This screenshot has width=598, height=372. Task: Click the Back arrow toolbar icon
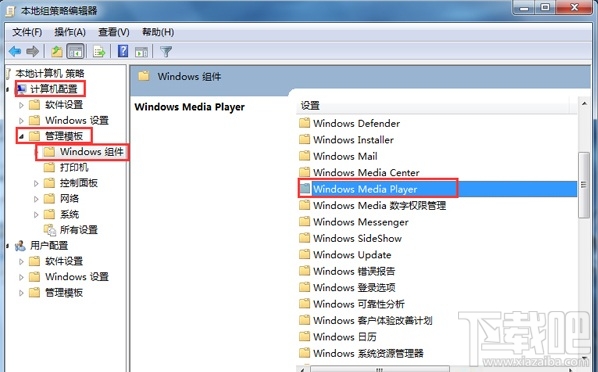click(15, 51)
